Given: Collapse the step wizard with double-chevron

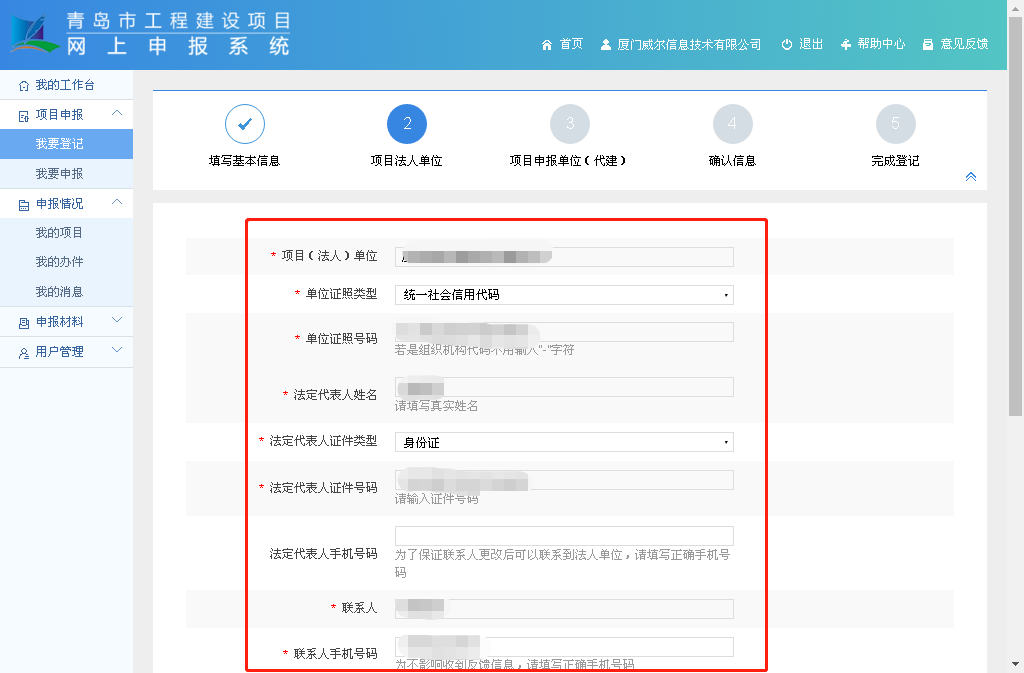Looking at the screenshot, I should [970, 177].
